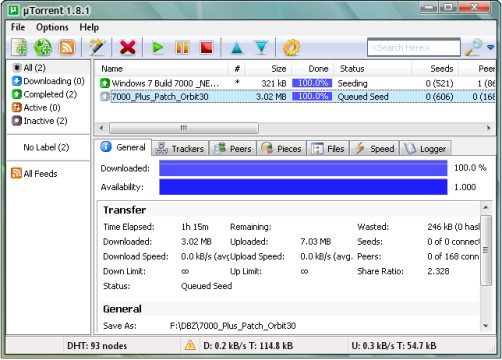Switch to the Peers tab
This screenshot has height=360, width=502.
pos(233,149)
